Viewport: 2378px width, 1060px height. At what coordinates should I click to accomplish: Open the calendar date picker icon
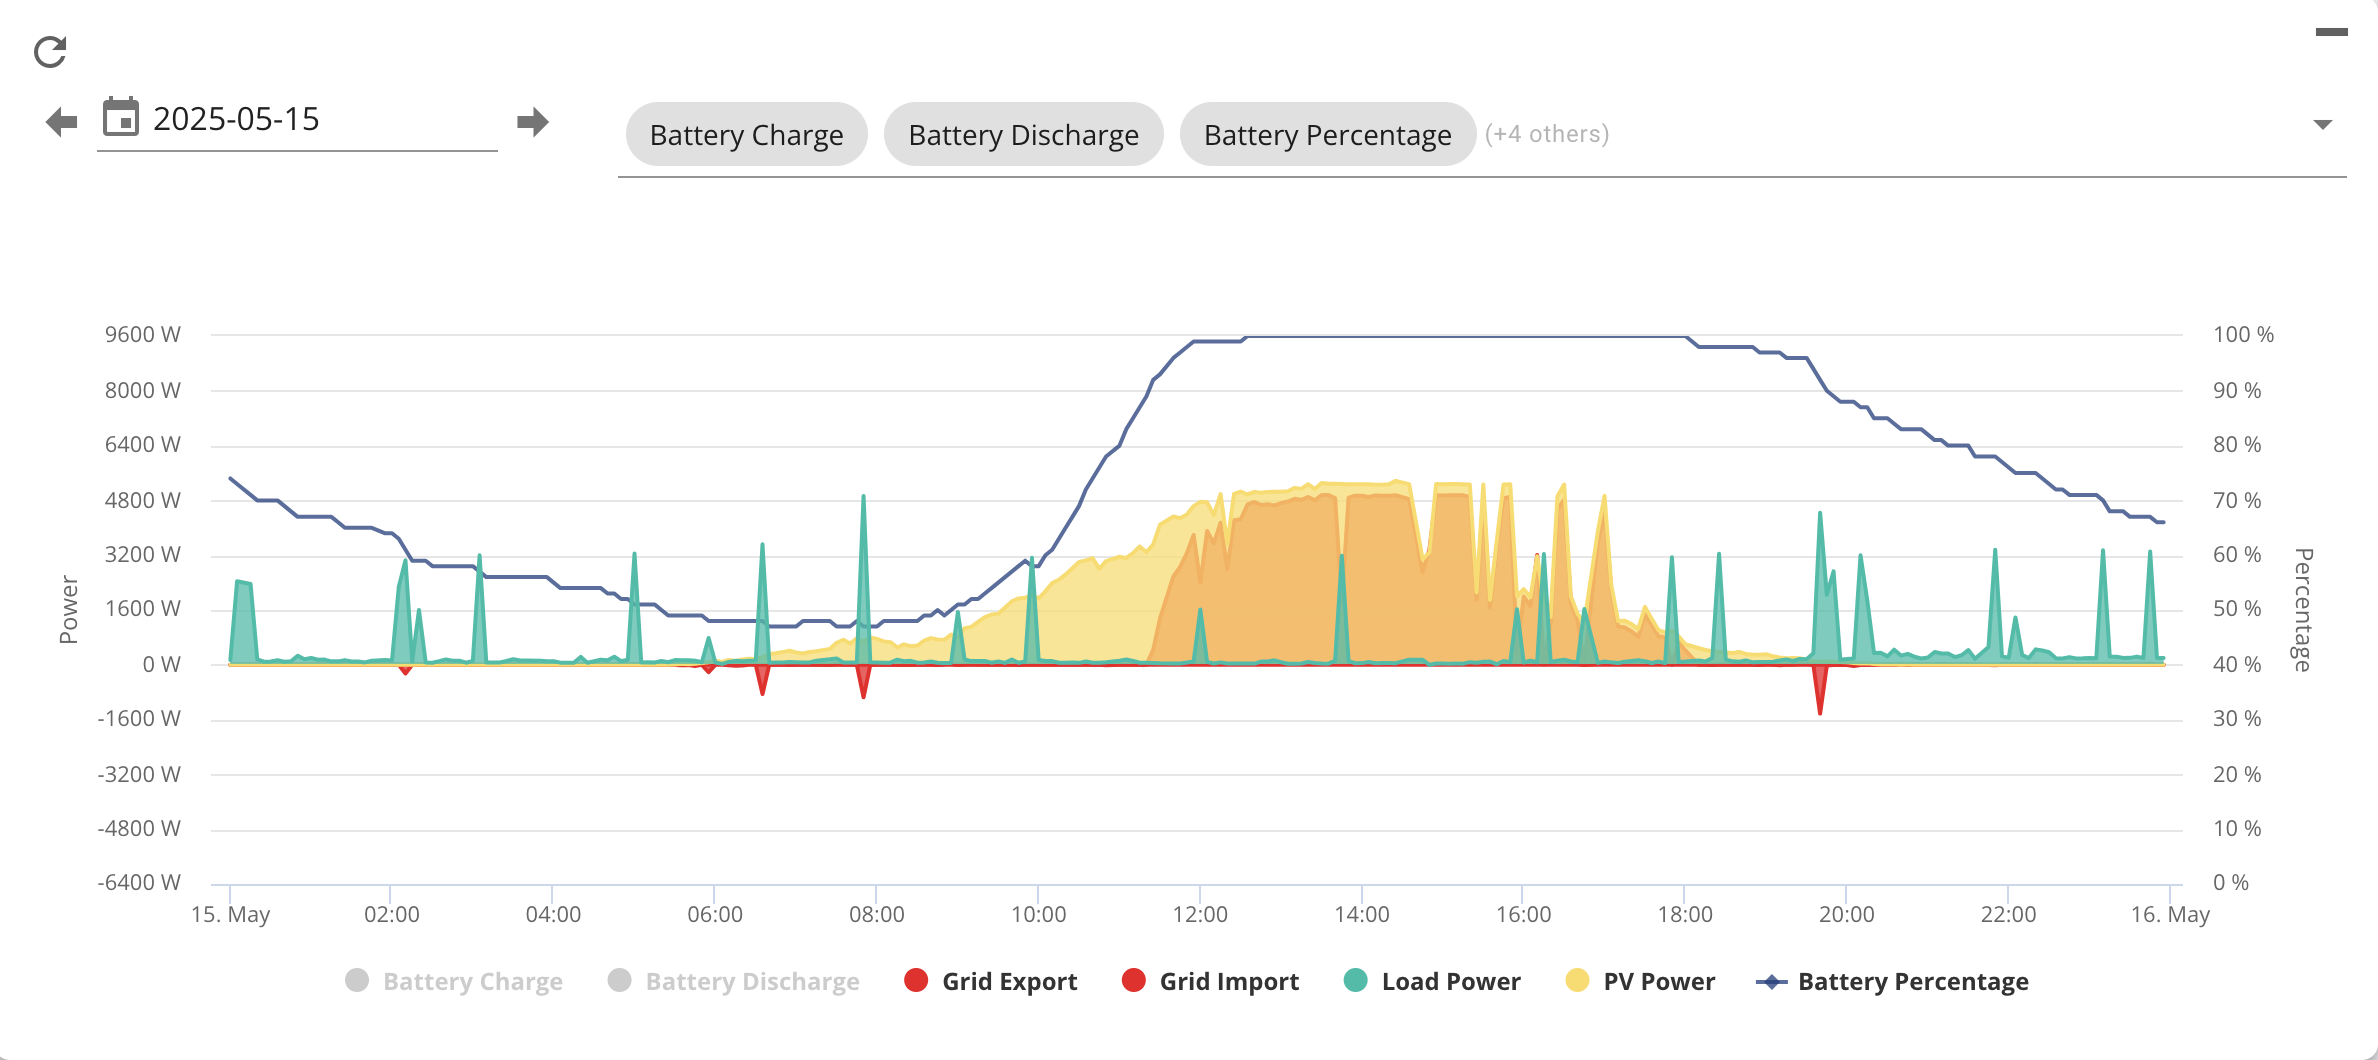pyautogui.click(x=121, y=117)
